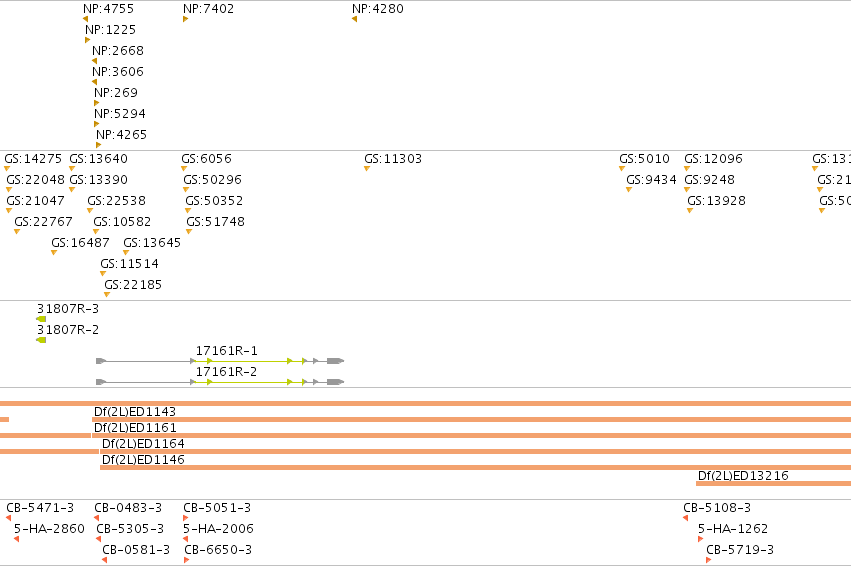Select the NP:3606 insertion
851x566 pixels.
118,72
